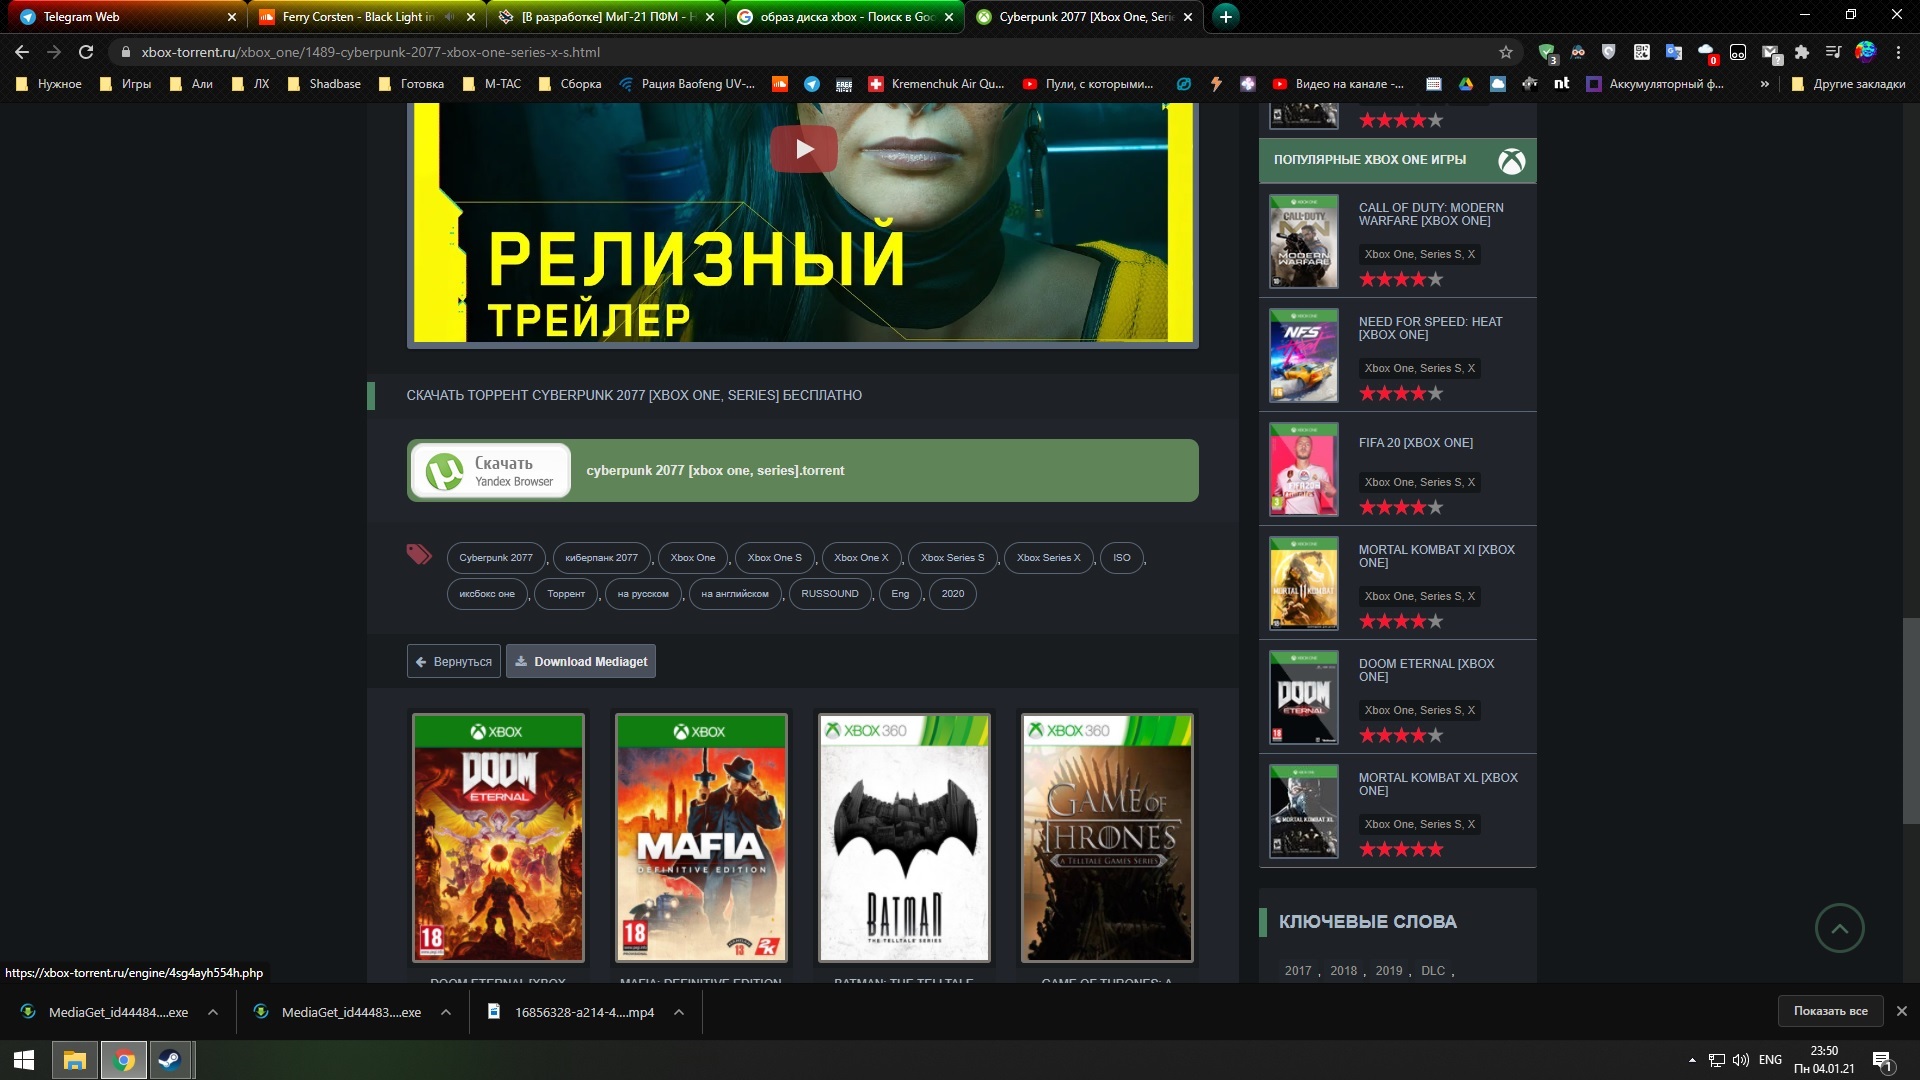Click the DLC keyword link

[x=1433, y=971]
